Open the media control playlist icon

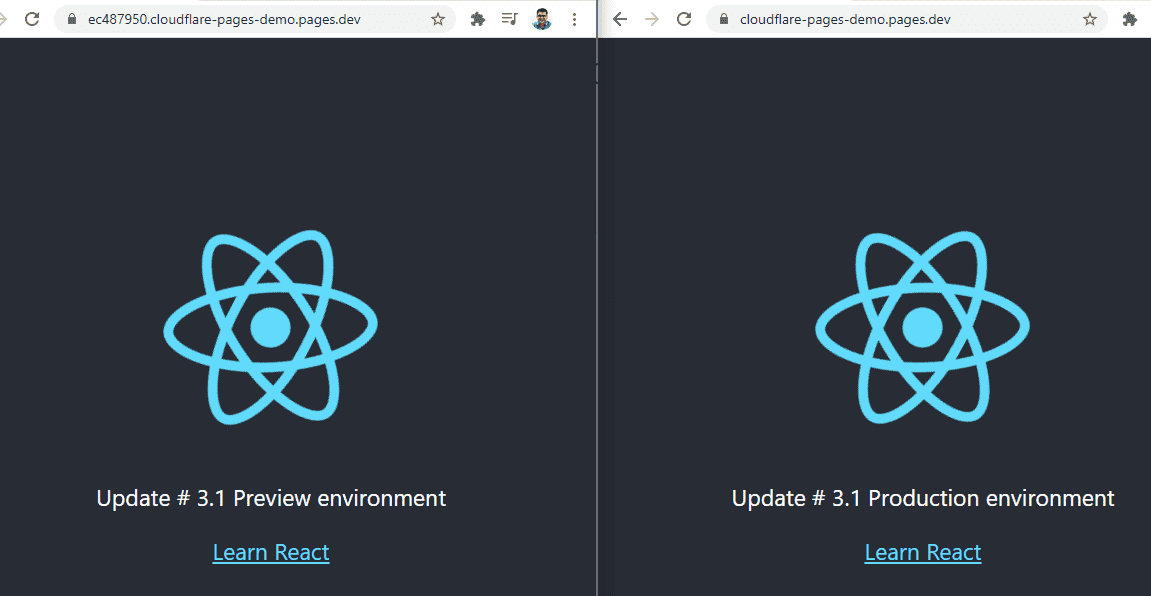coord(509,19)
